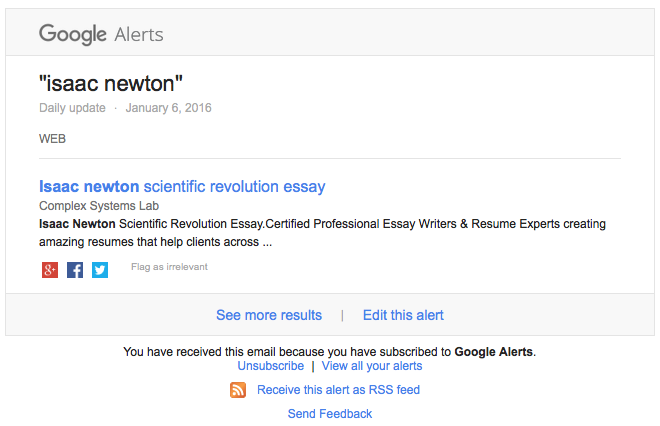Click the WEB section label
This screenshot has width=660, height=426.
pos(52,139)
